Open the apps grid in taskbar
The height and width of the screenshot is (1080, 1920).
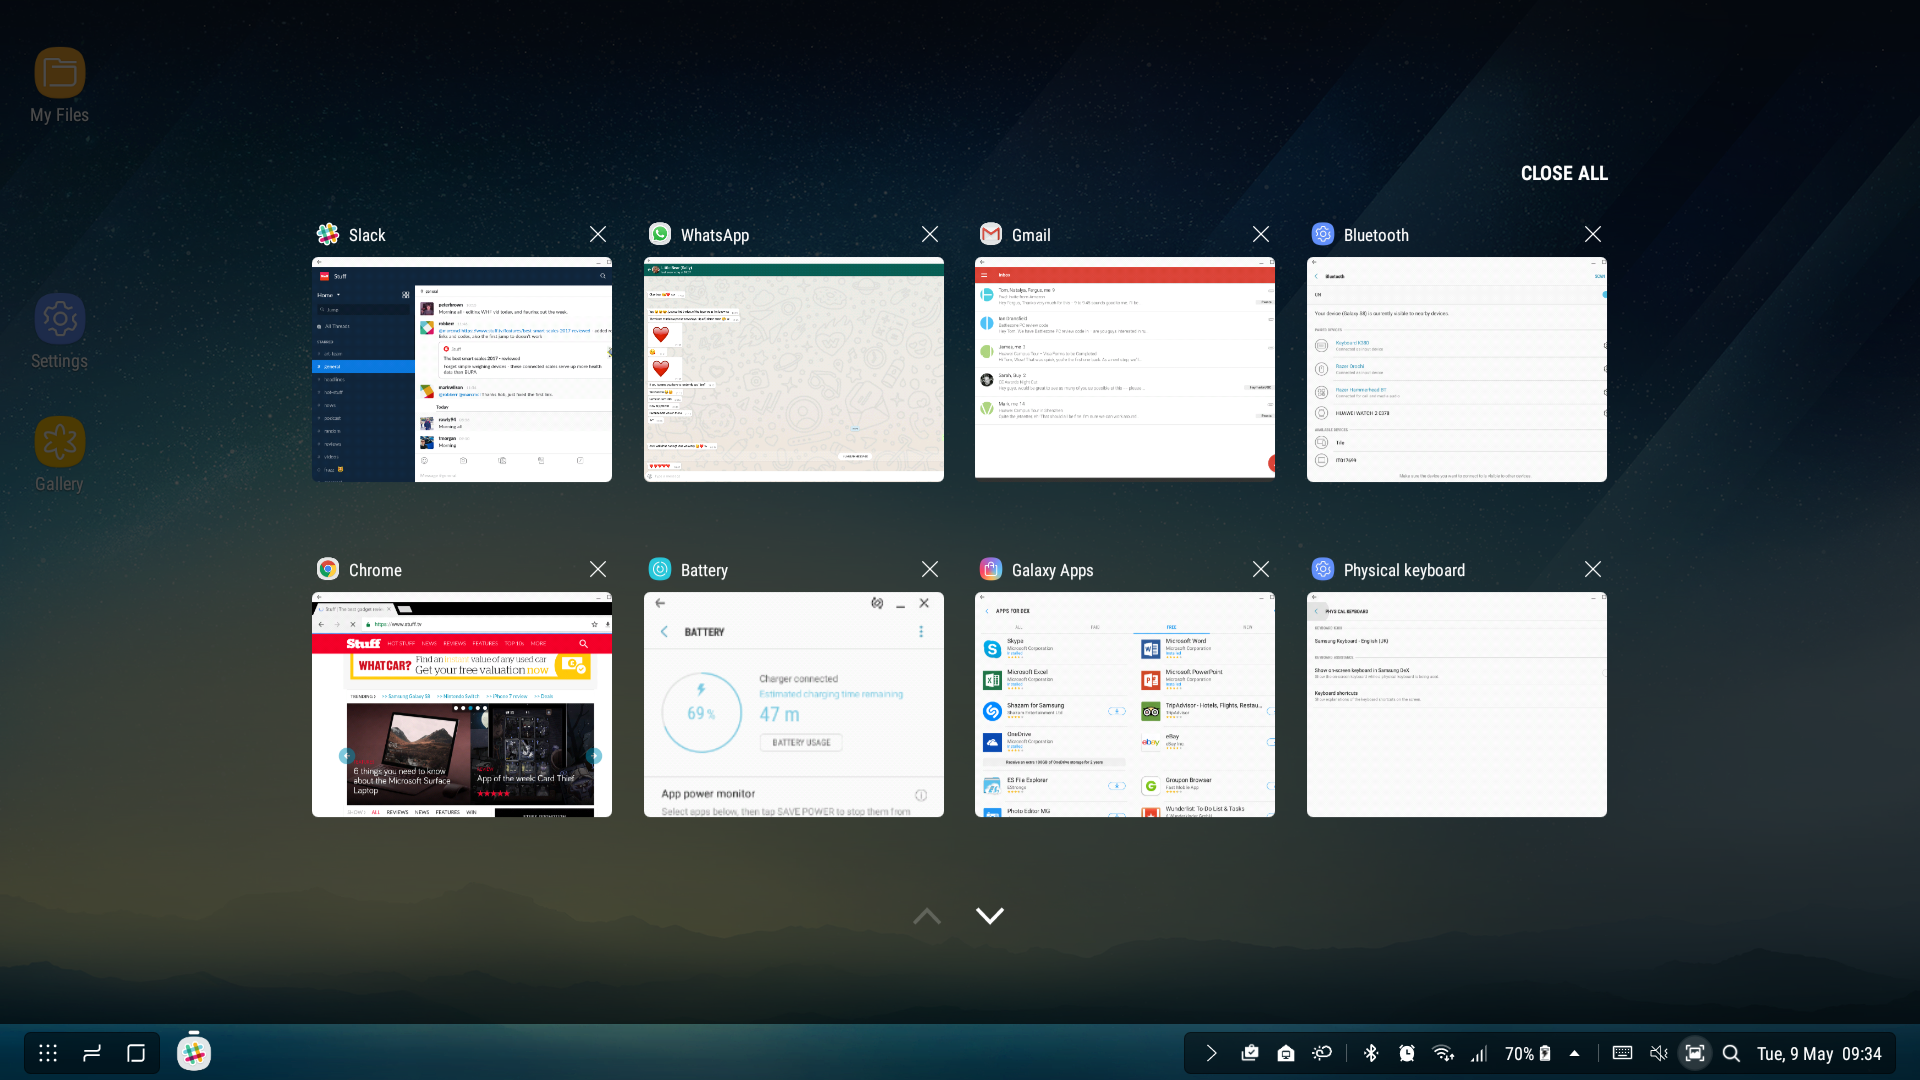pyautogui.click(x=48, y=1053)
